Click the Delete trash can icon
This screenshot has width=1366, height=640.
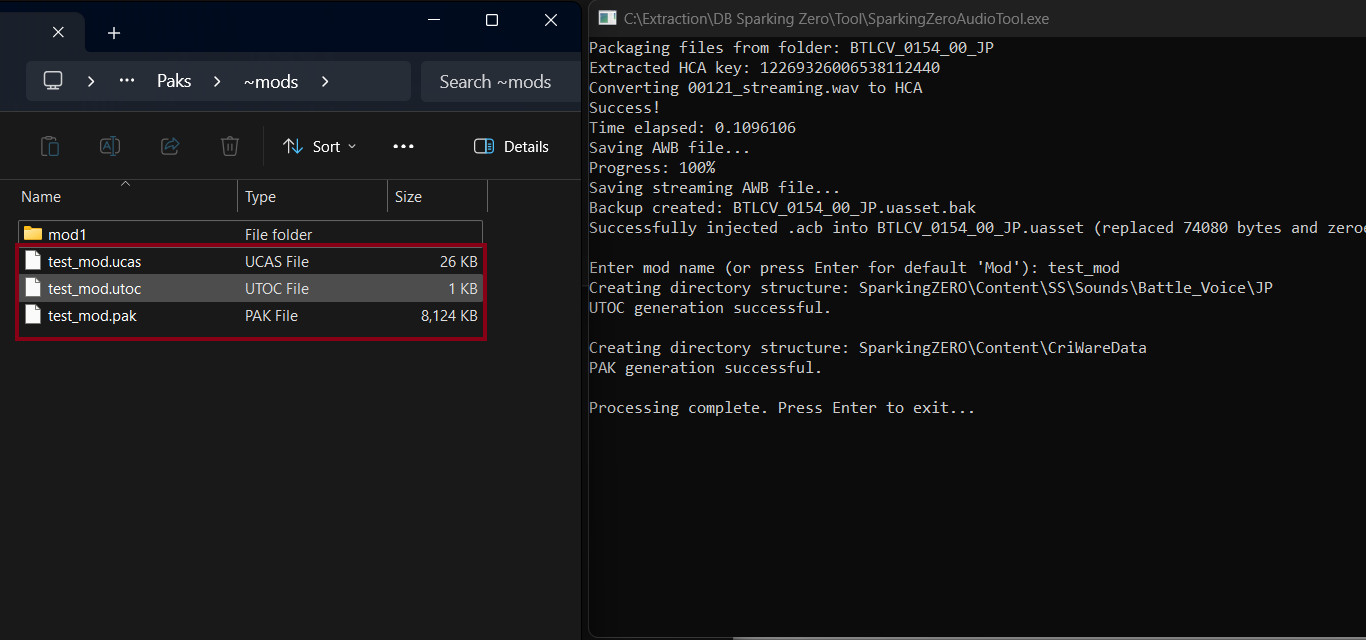(230, 147)
